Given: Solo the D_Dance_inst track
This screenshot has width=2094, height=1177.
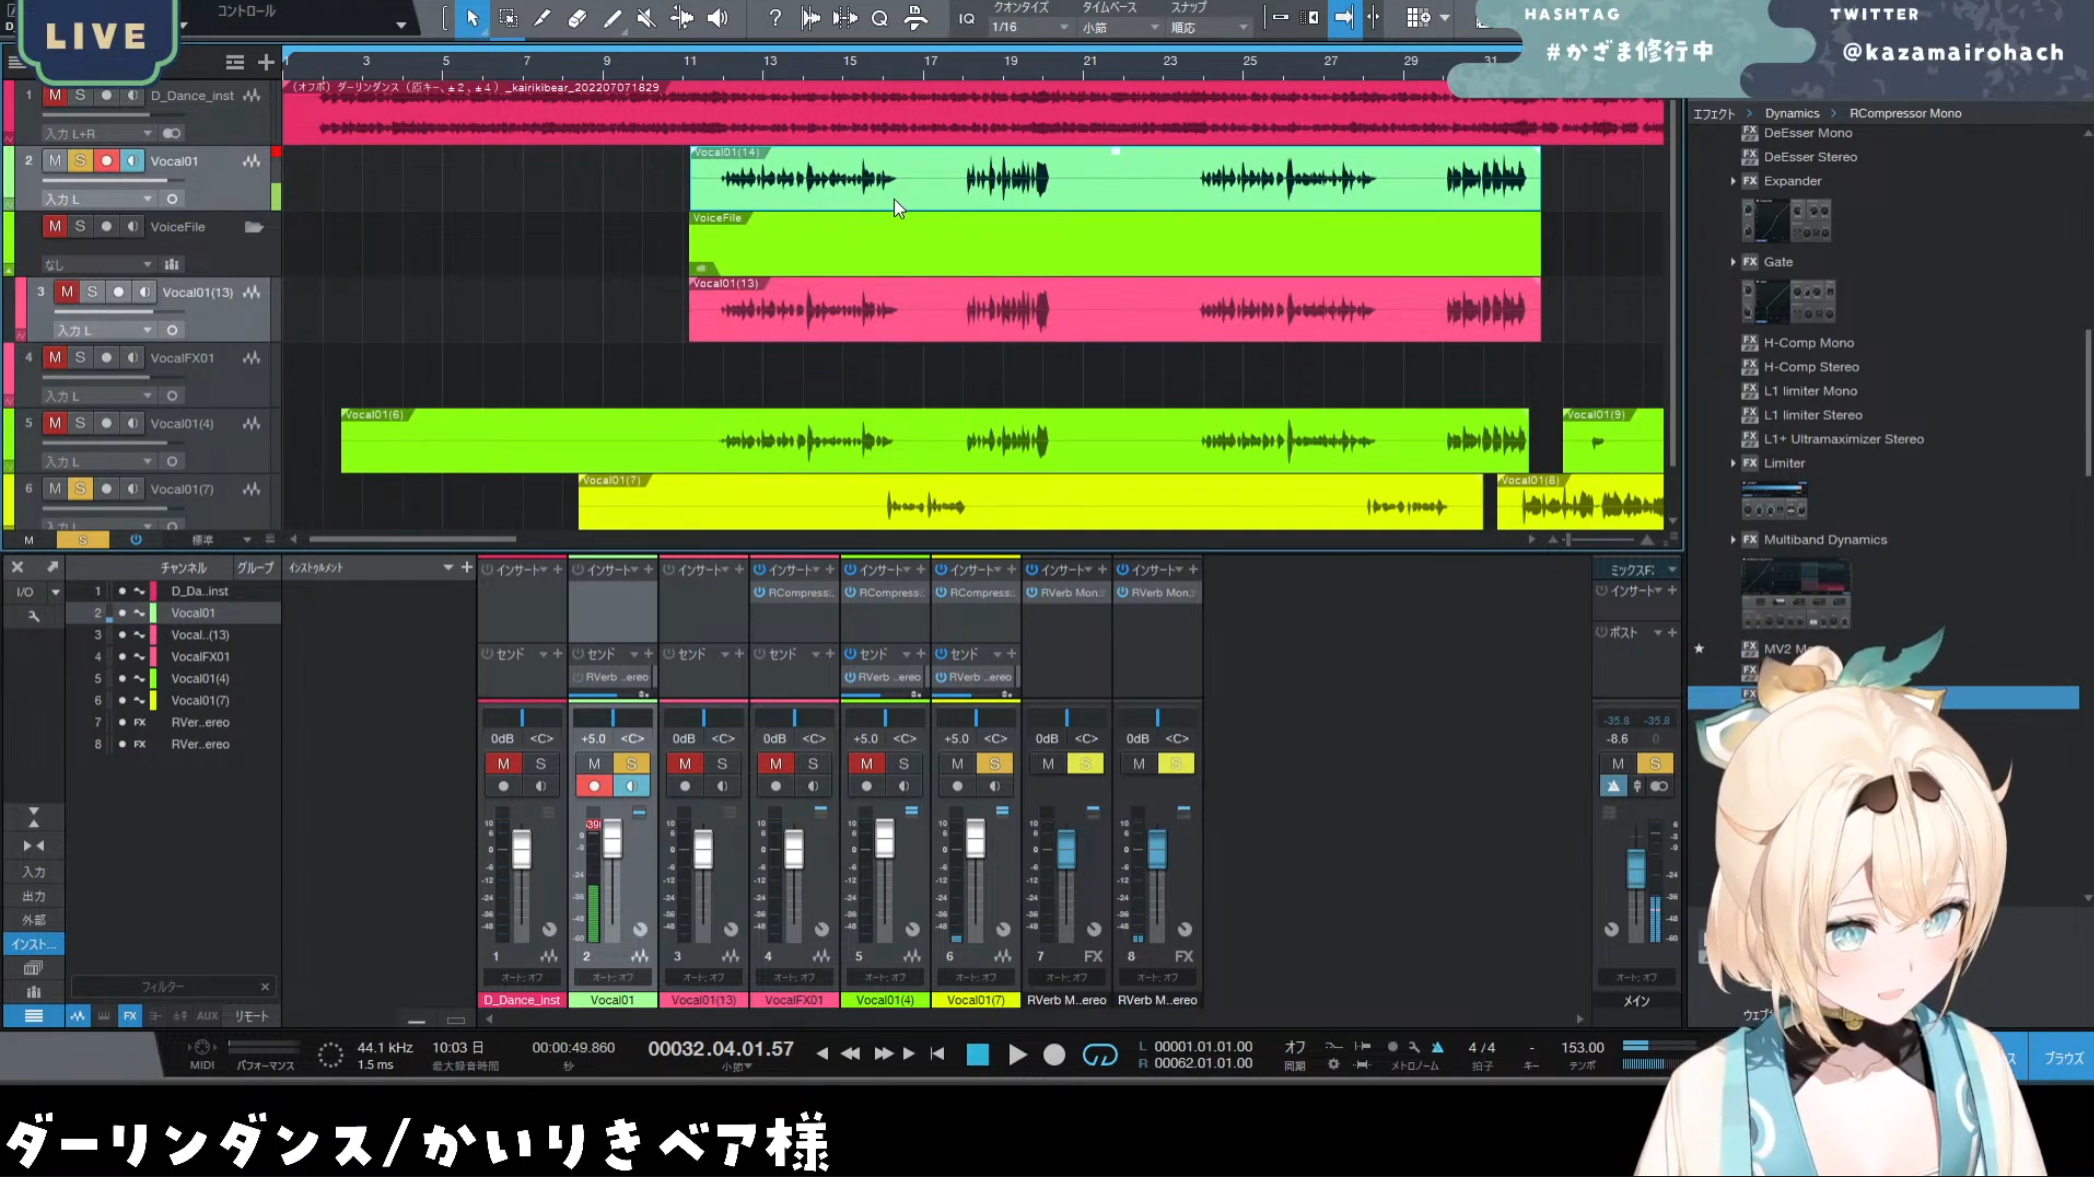Looking at the screenshot, I should 80,95.
